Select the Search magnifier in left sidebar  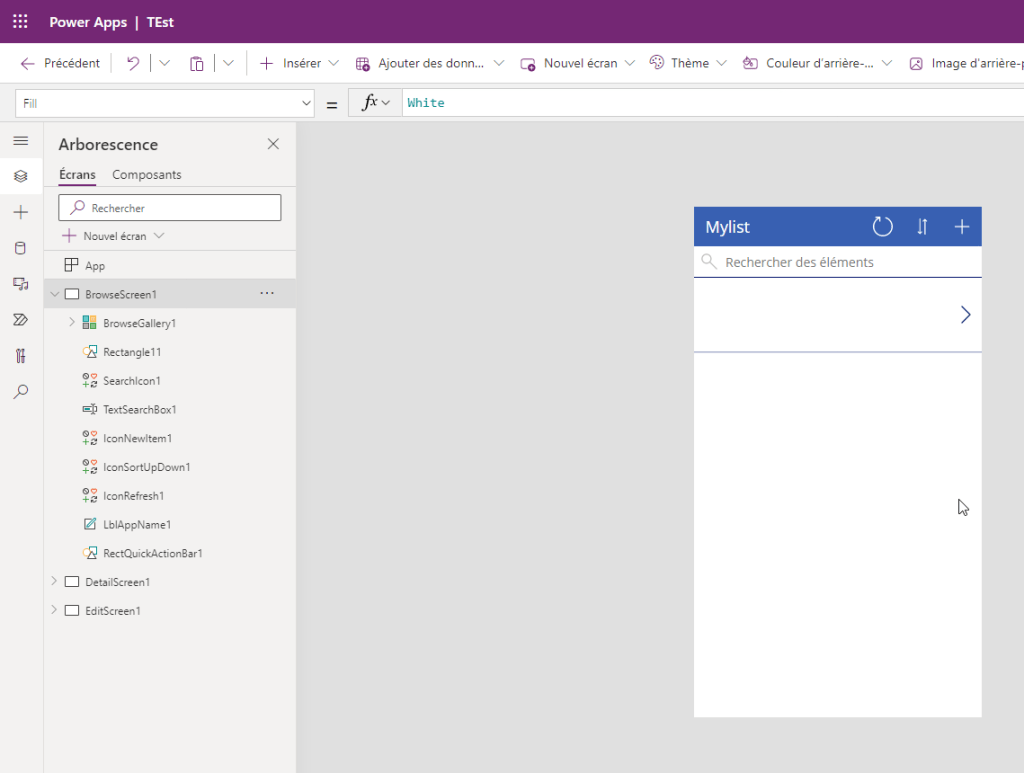coord(21,392)
